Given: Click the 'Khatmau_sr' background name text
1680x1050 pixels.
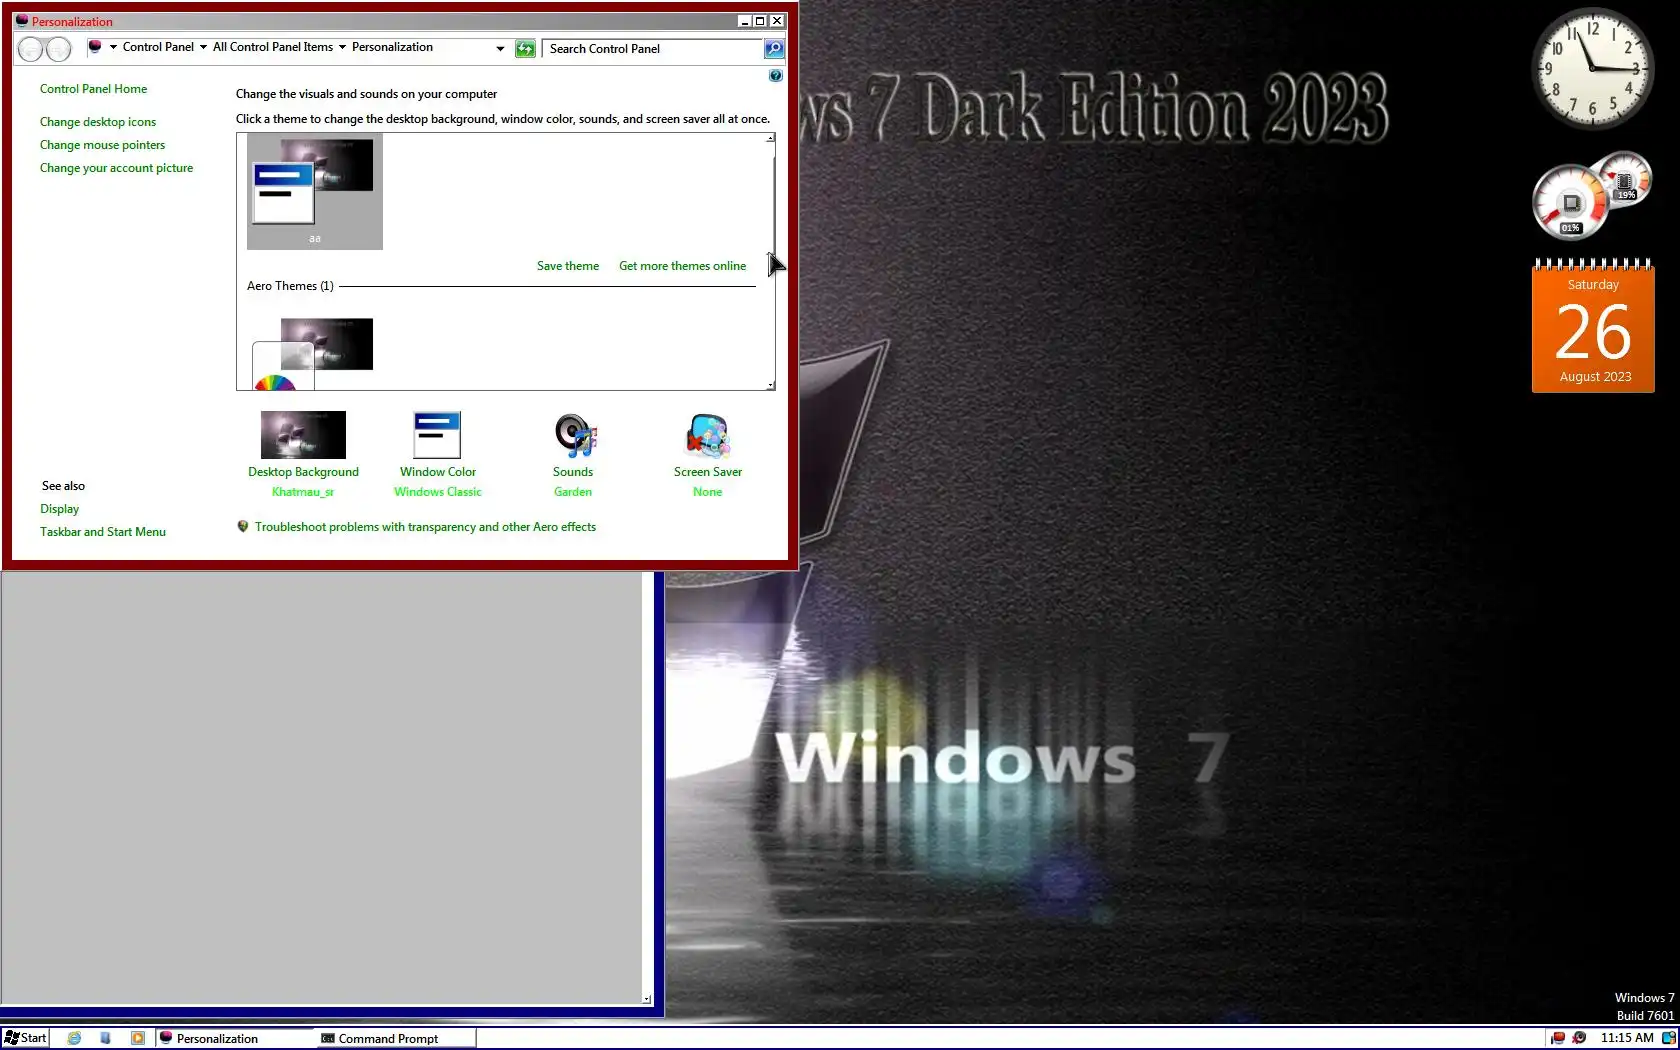Looking at the screenshot, I should click(x=303, y=492).
